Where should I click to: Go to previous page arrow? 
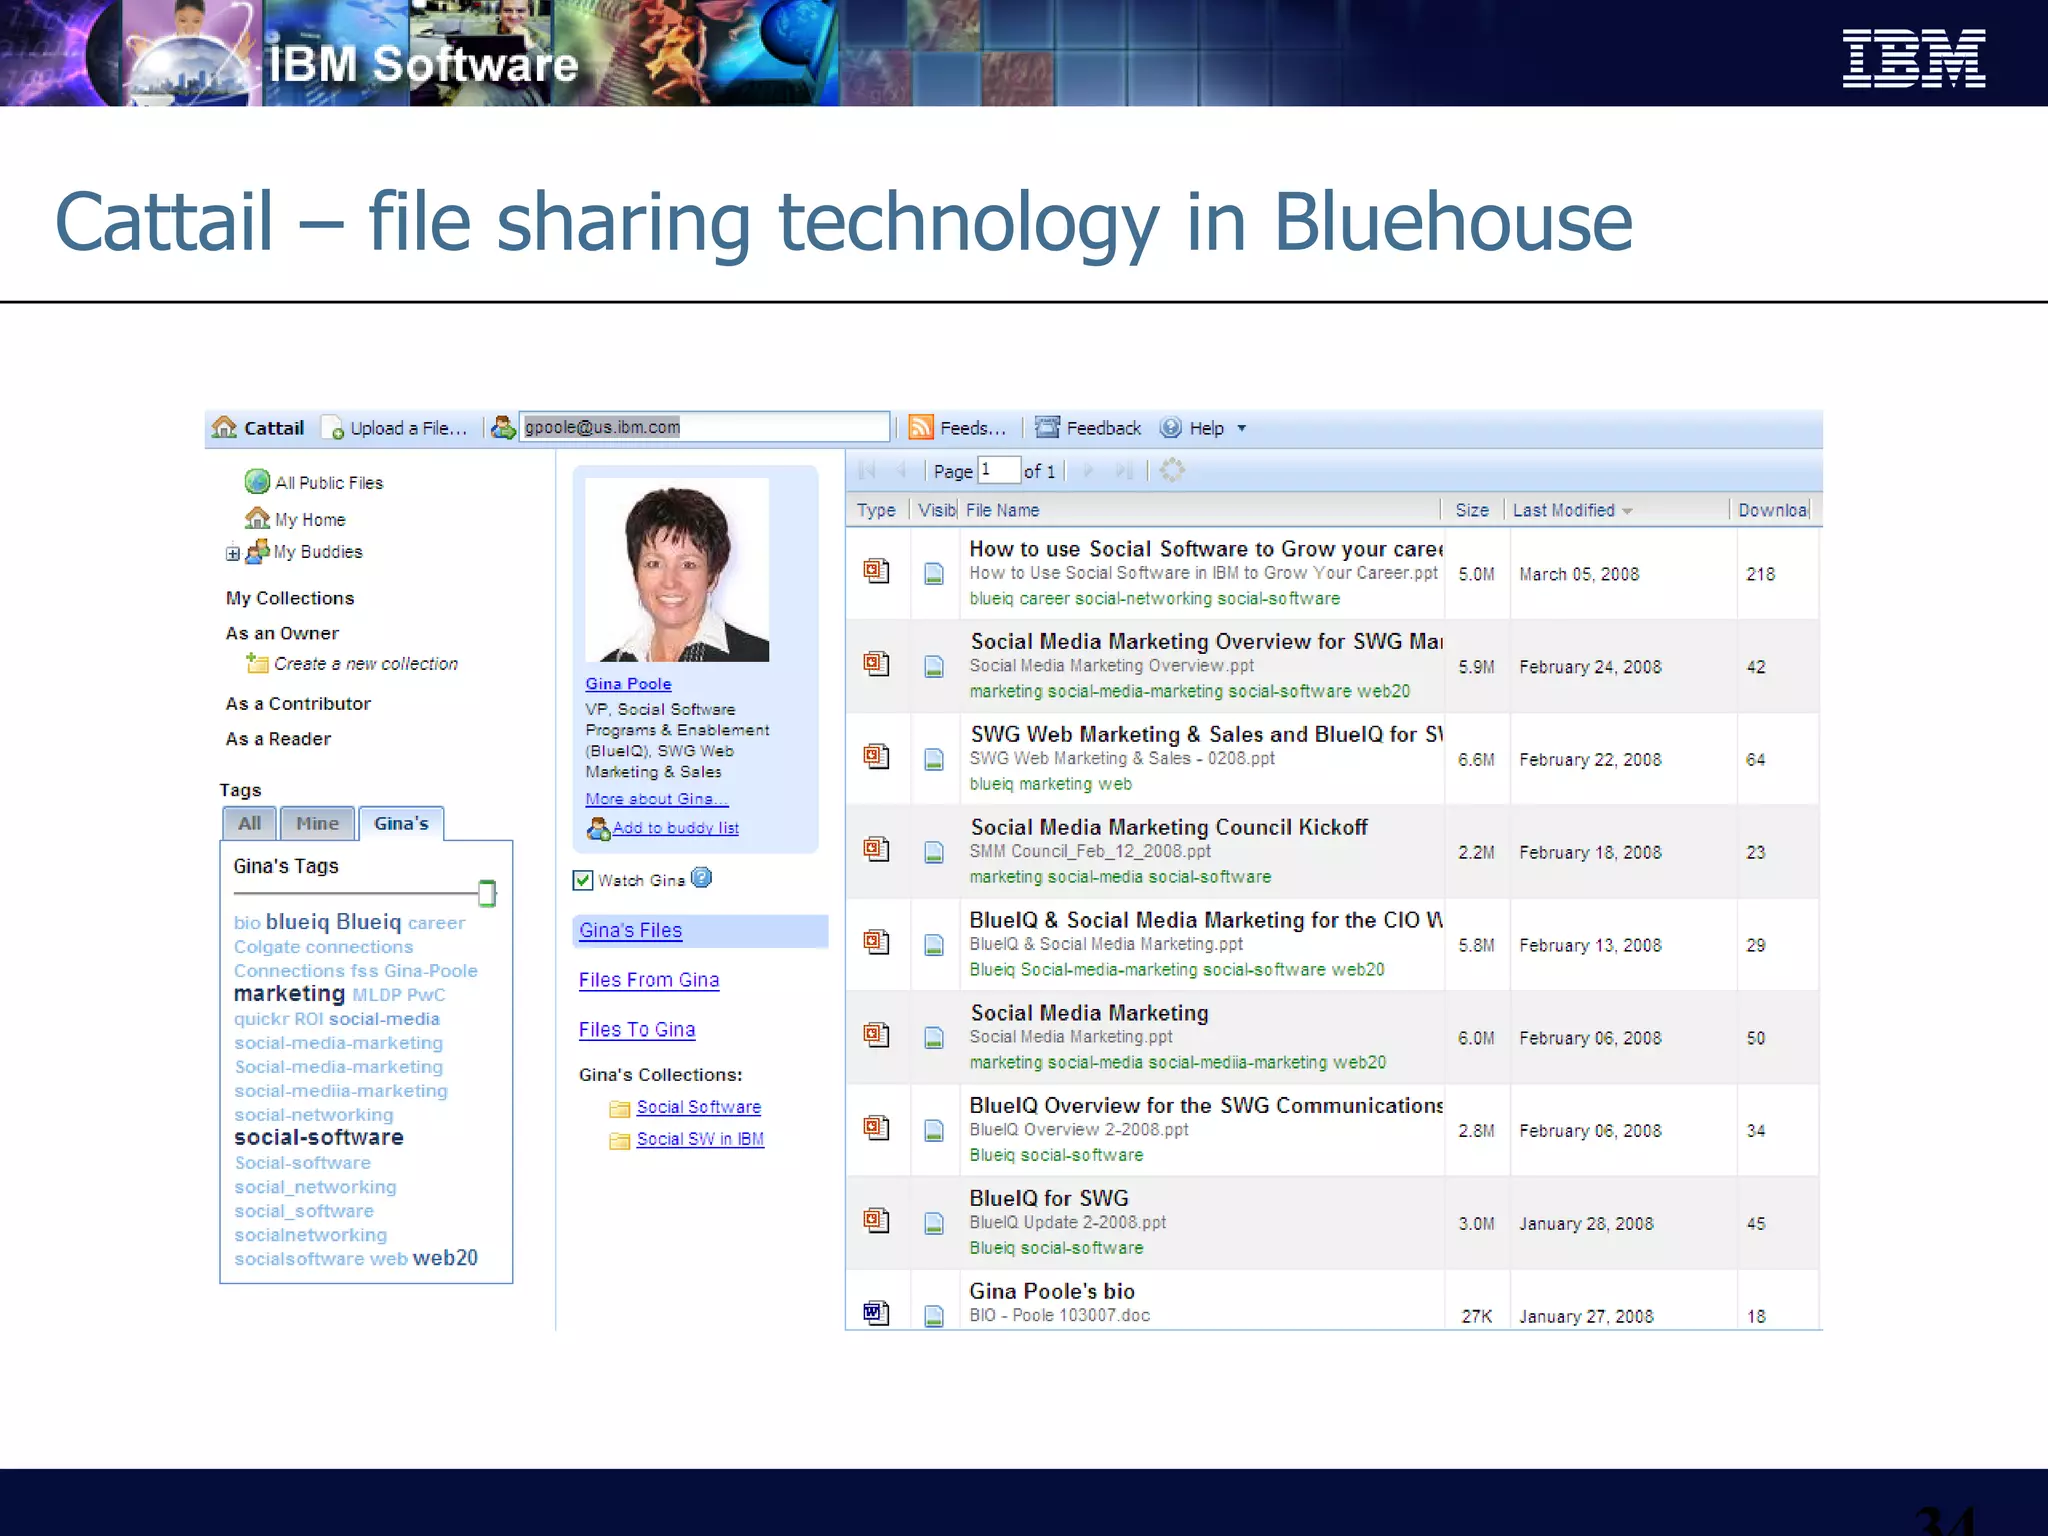tap(901, 470)
